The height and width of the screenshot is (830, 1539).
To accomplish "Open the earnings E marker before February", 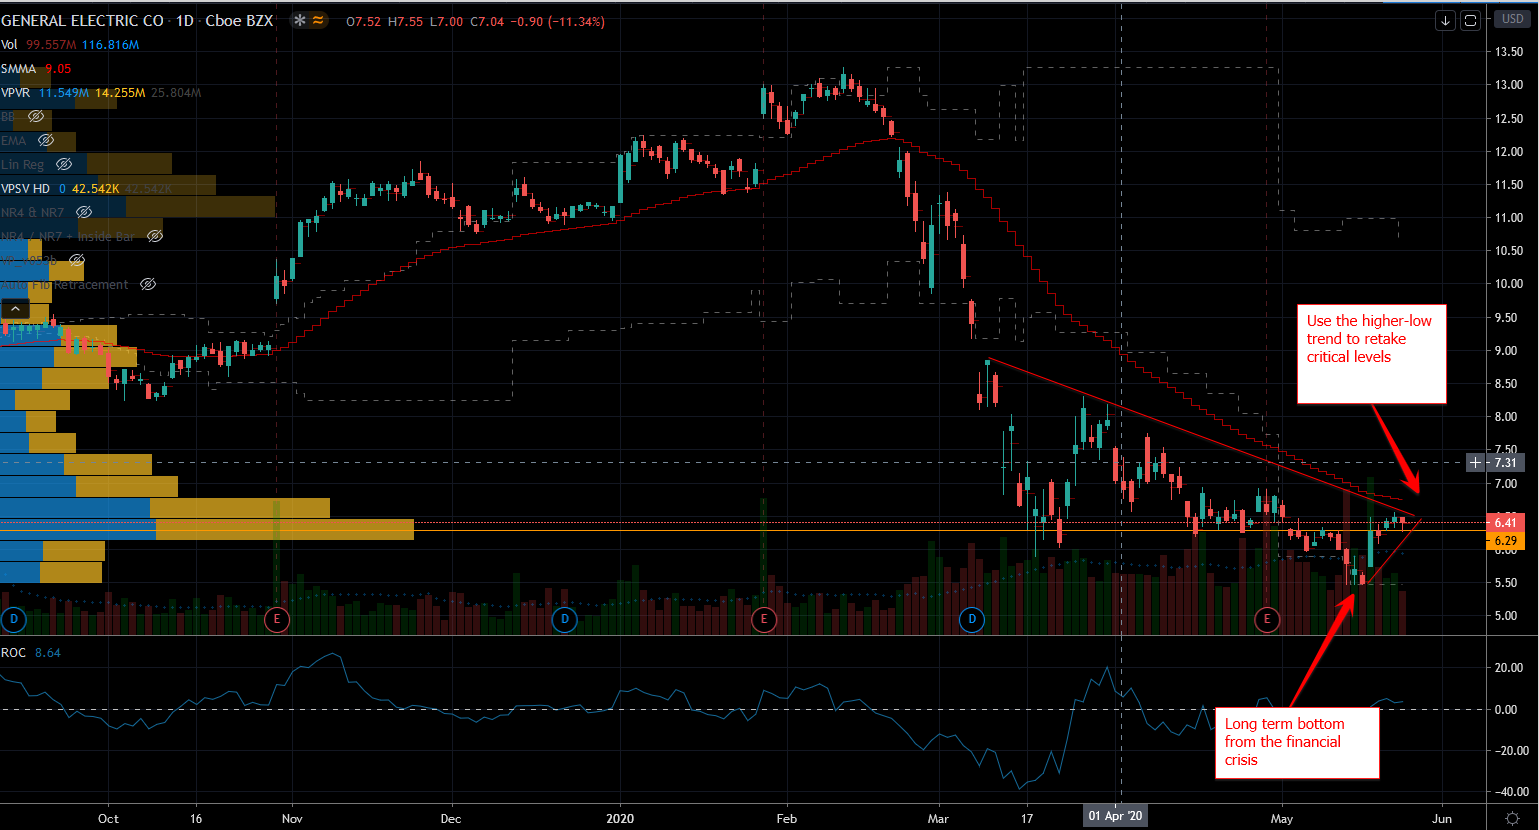I will tap(764, 620).
